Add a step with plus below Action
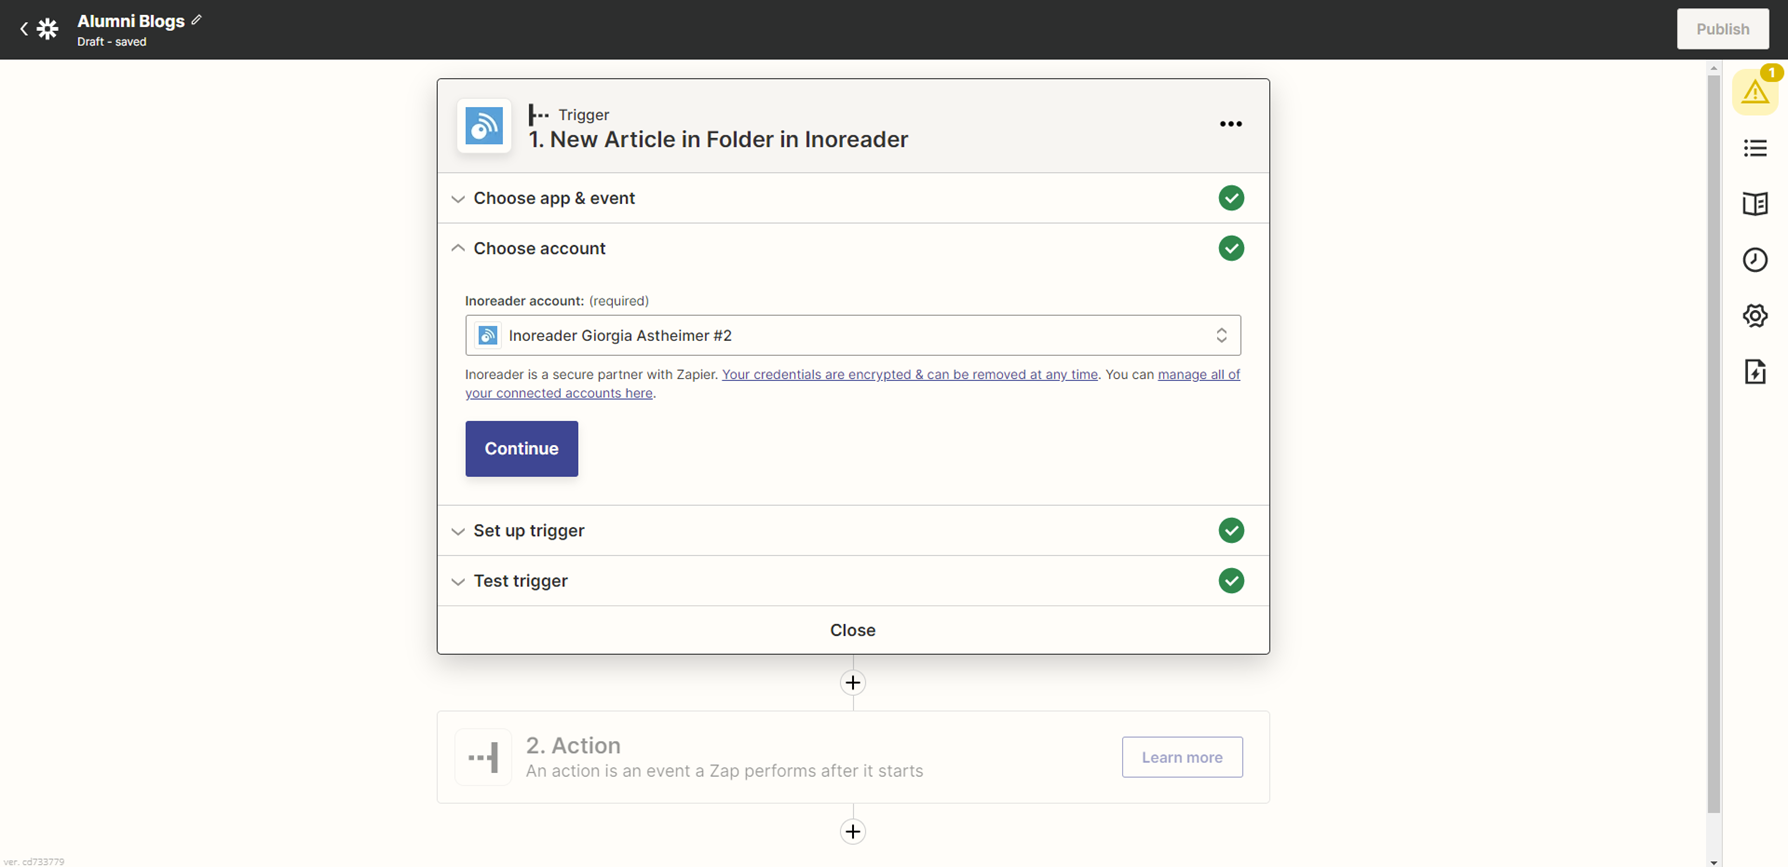Image resolution: width=1788 pixels, height=867 pixels. tap(853, 832)
